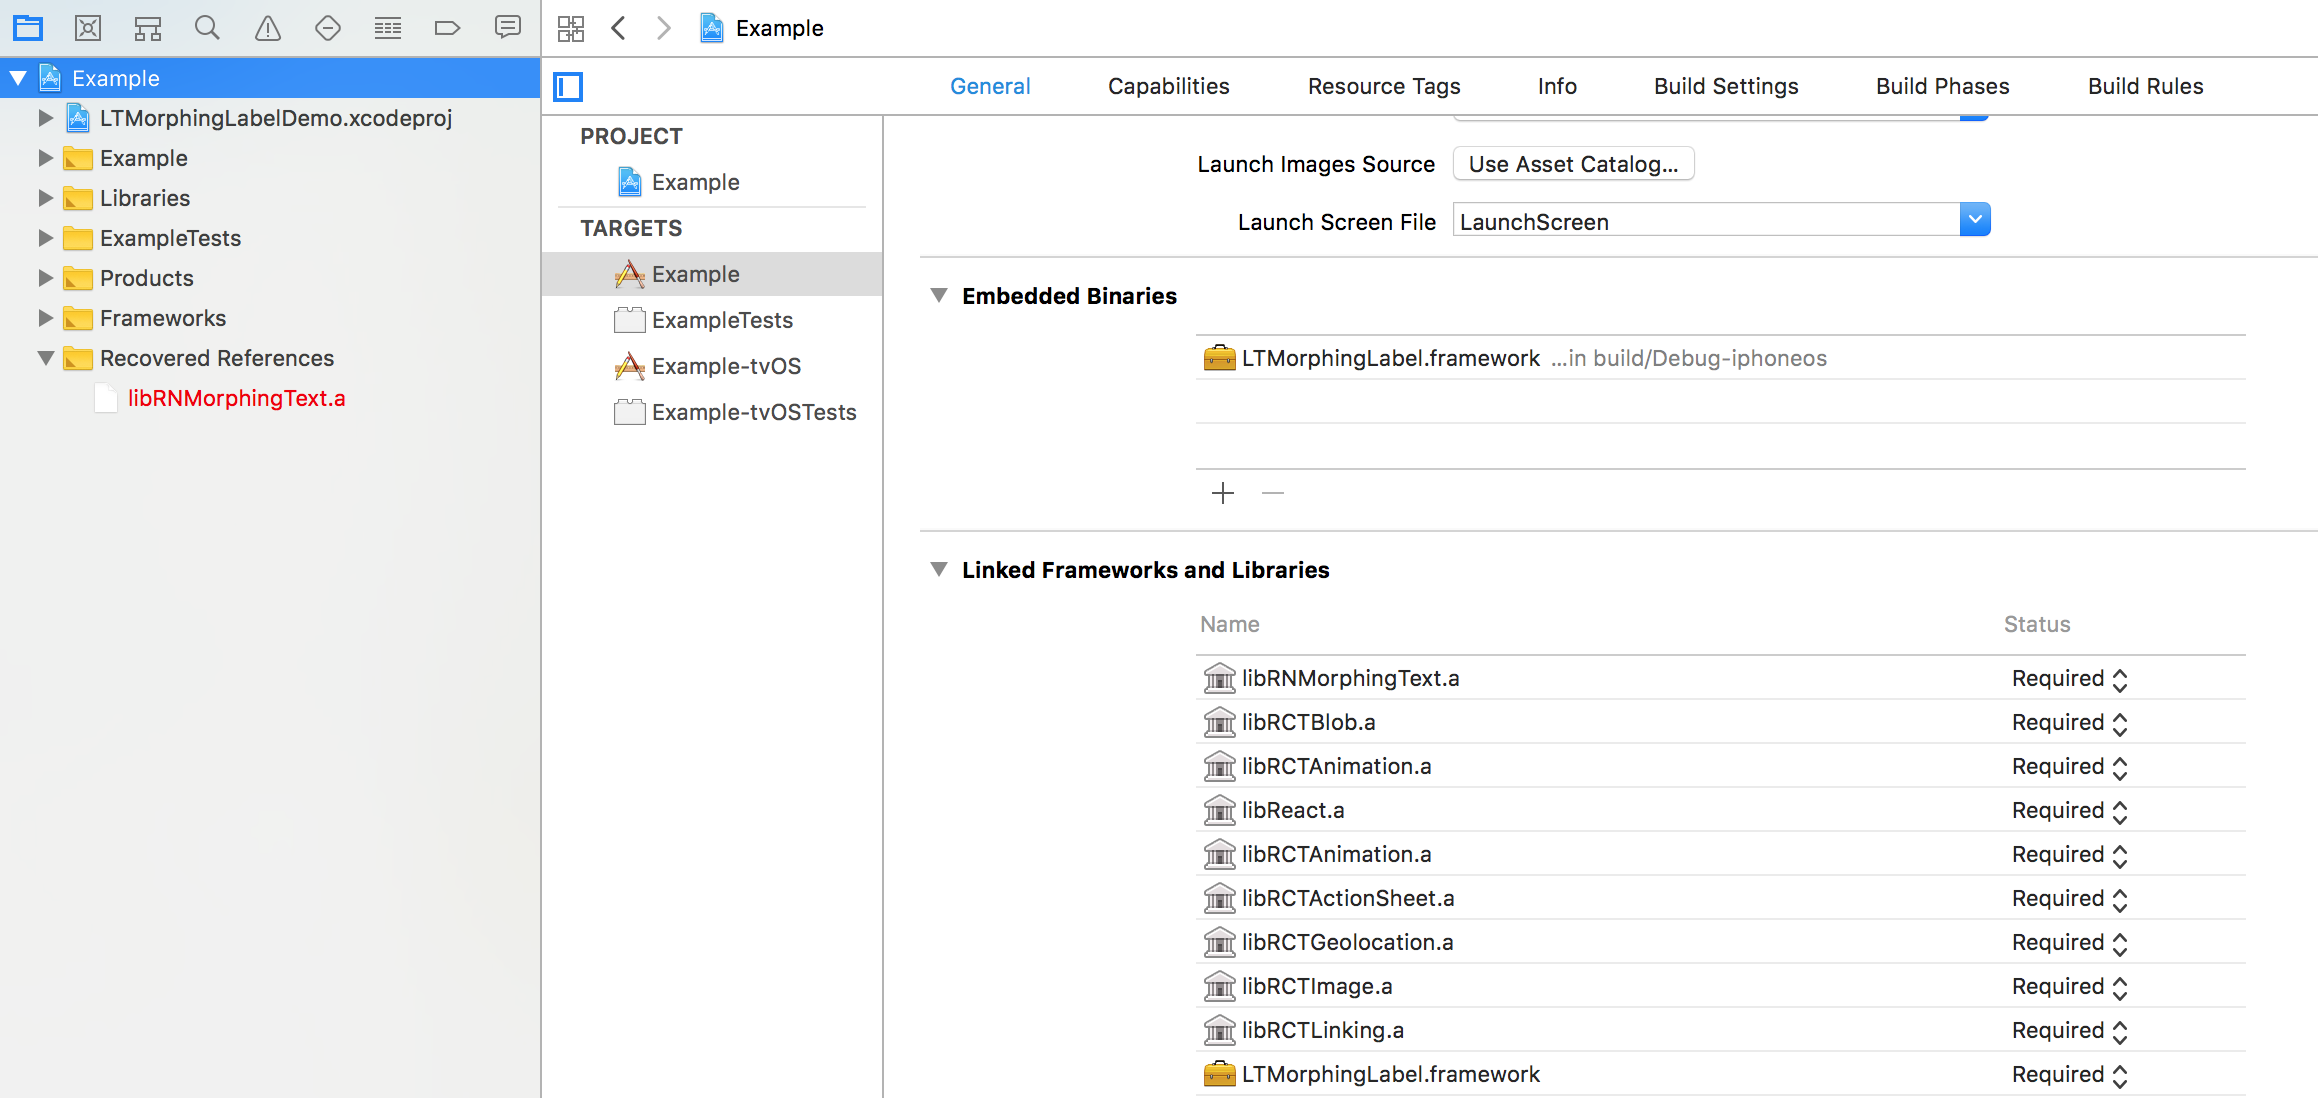Change libRCTImage.a Required status stepper

[2120, 988]
